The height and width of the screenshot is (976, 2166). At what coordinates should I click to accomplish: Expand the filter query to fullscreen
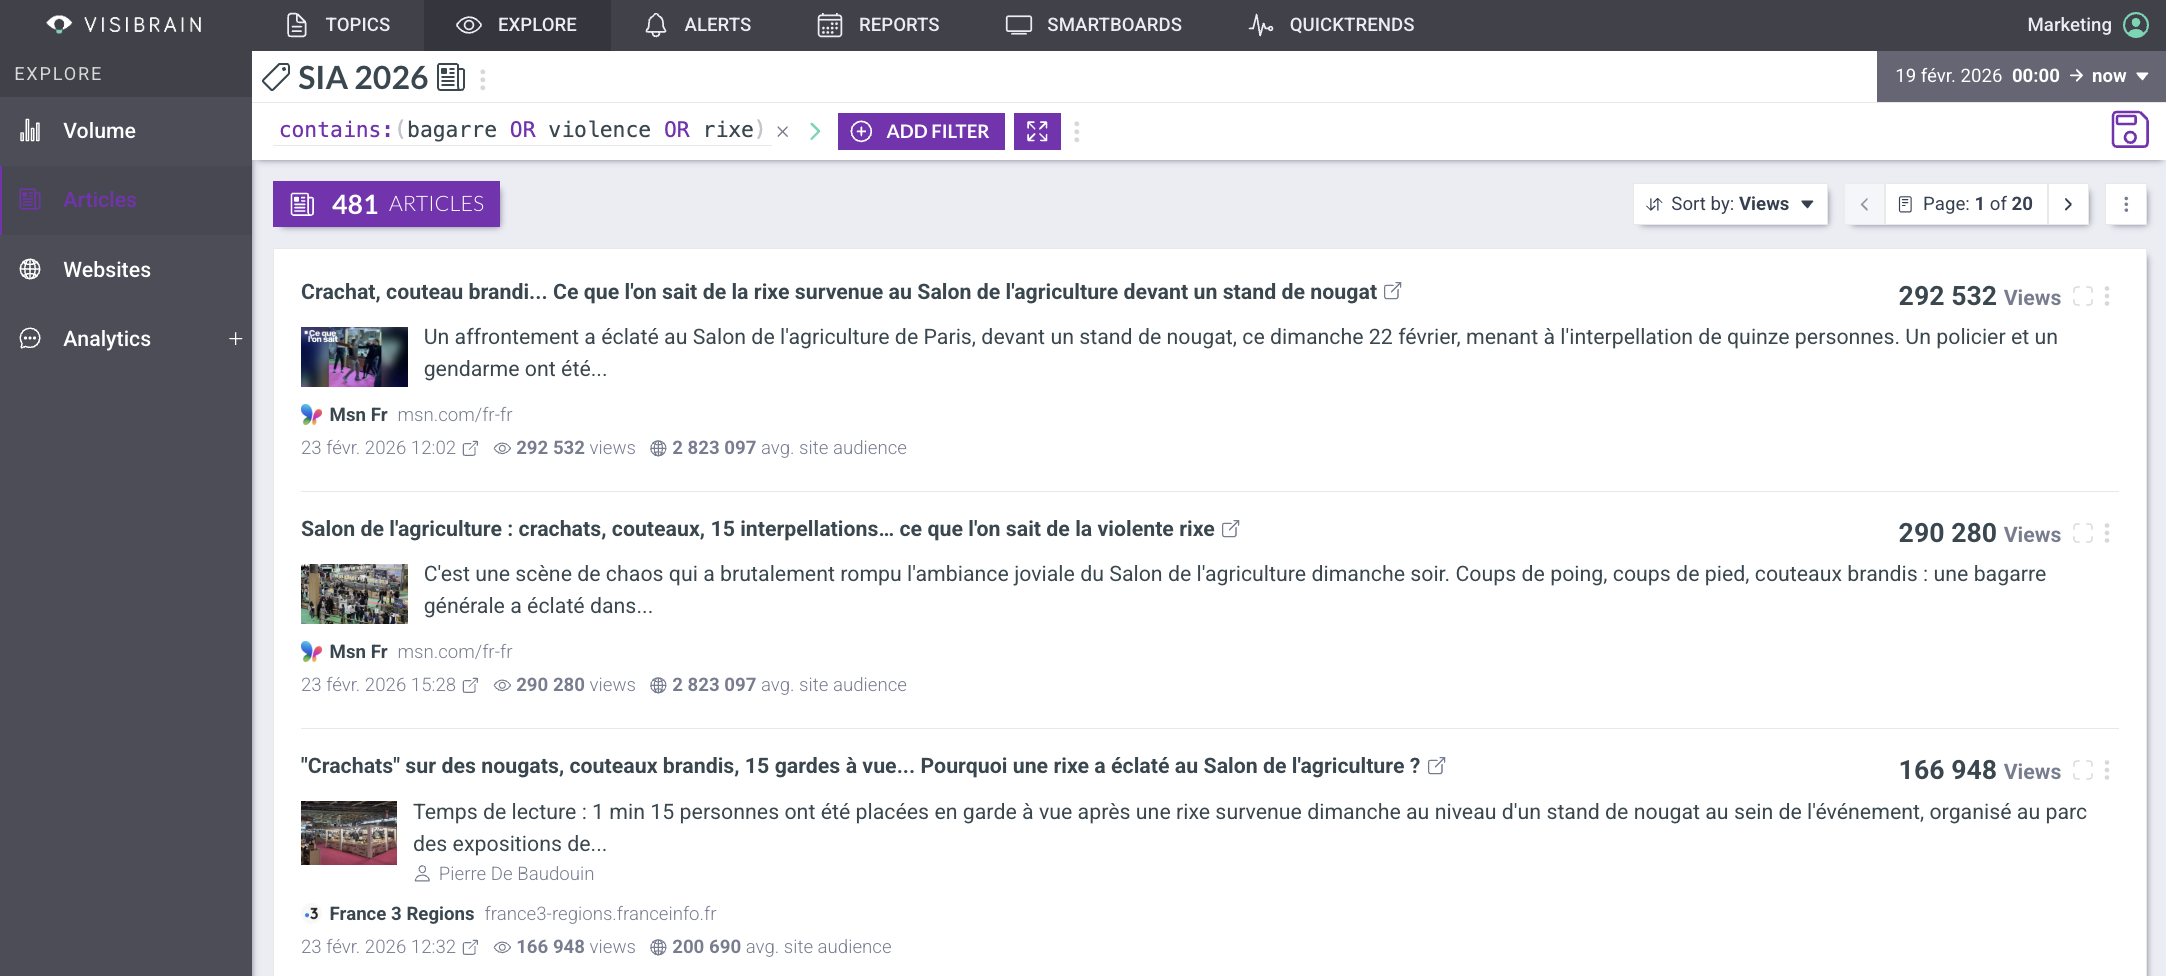[1037, 131]
